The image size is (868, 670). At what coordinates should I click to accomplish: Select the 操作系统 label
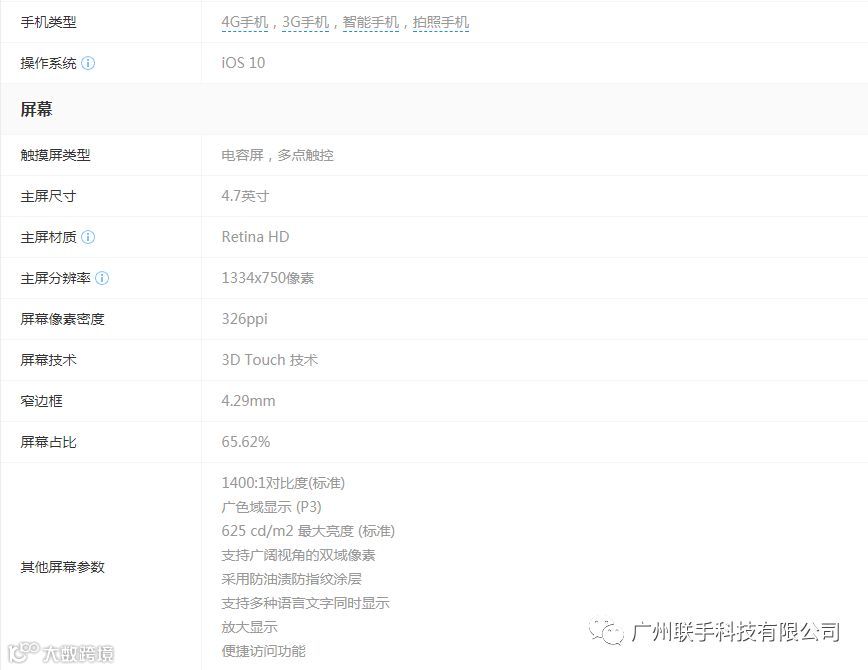click(x=48, y=63)
